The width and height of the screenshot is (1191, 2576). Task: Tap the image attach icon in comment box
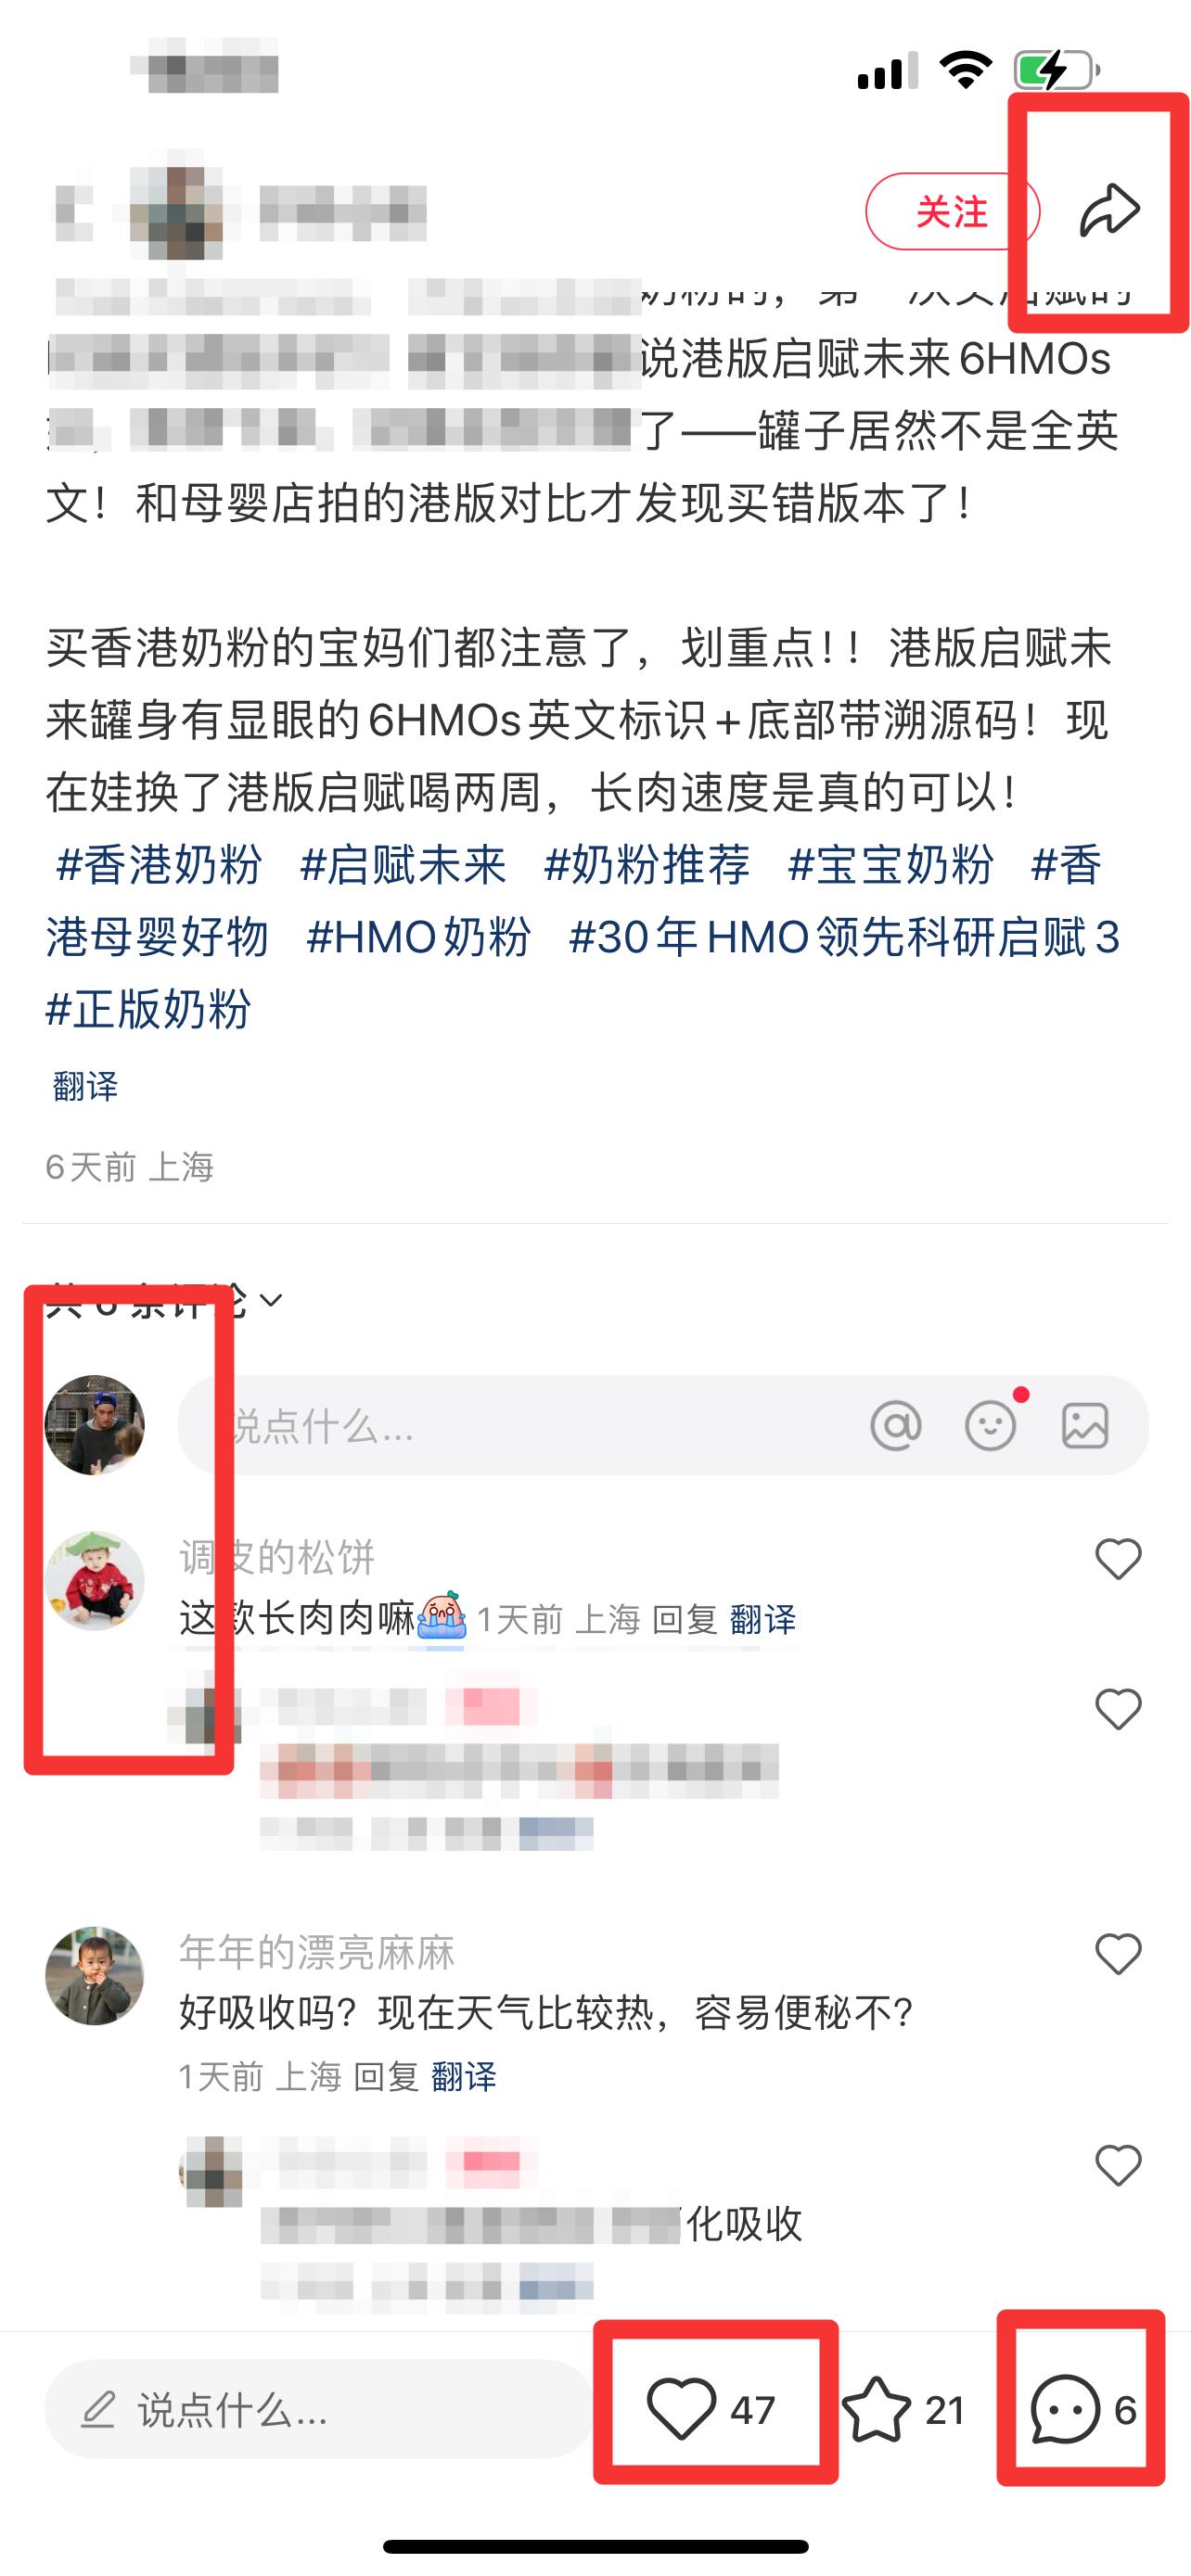(x=1085, y=1425)
